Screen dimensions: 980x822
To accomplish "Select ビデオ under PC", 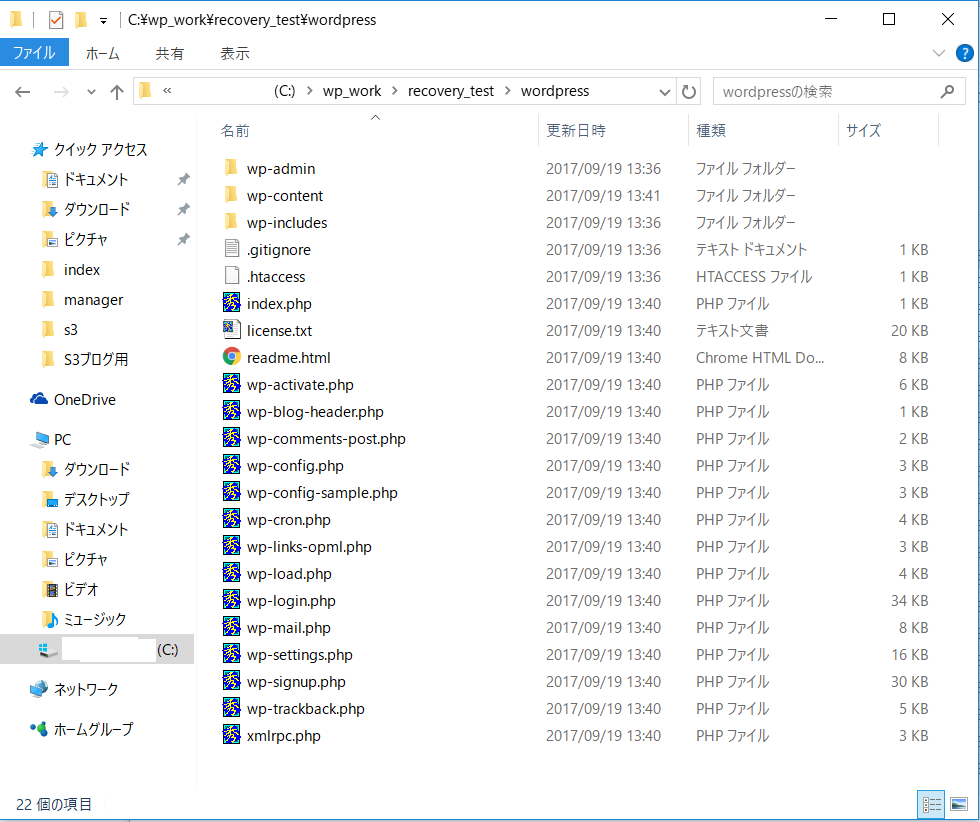I will point(81,589).
